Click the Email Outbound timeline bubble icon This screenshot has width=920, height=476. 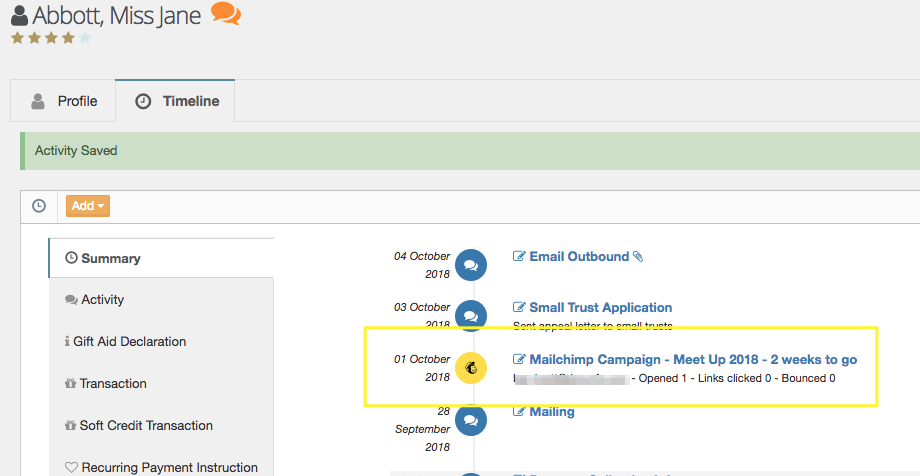[x=471, y=265]
